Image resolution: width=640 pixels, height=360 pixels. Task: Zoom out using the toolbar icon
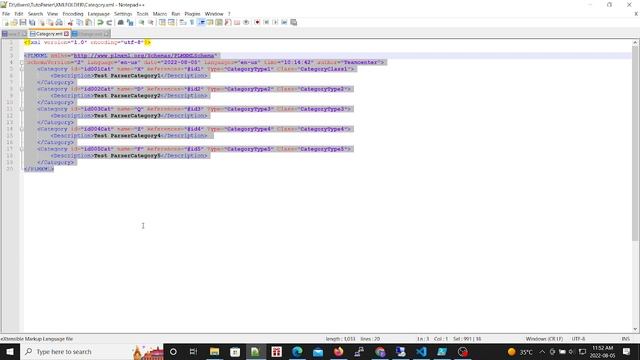(x=151, y=22)
